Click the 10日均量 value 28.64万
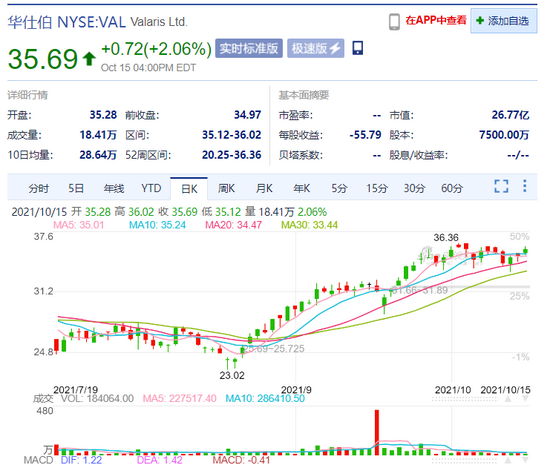550x465 pixels. pyautogui.click(x=98, y=155)
